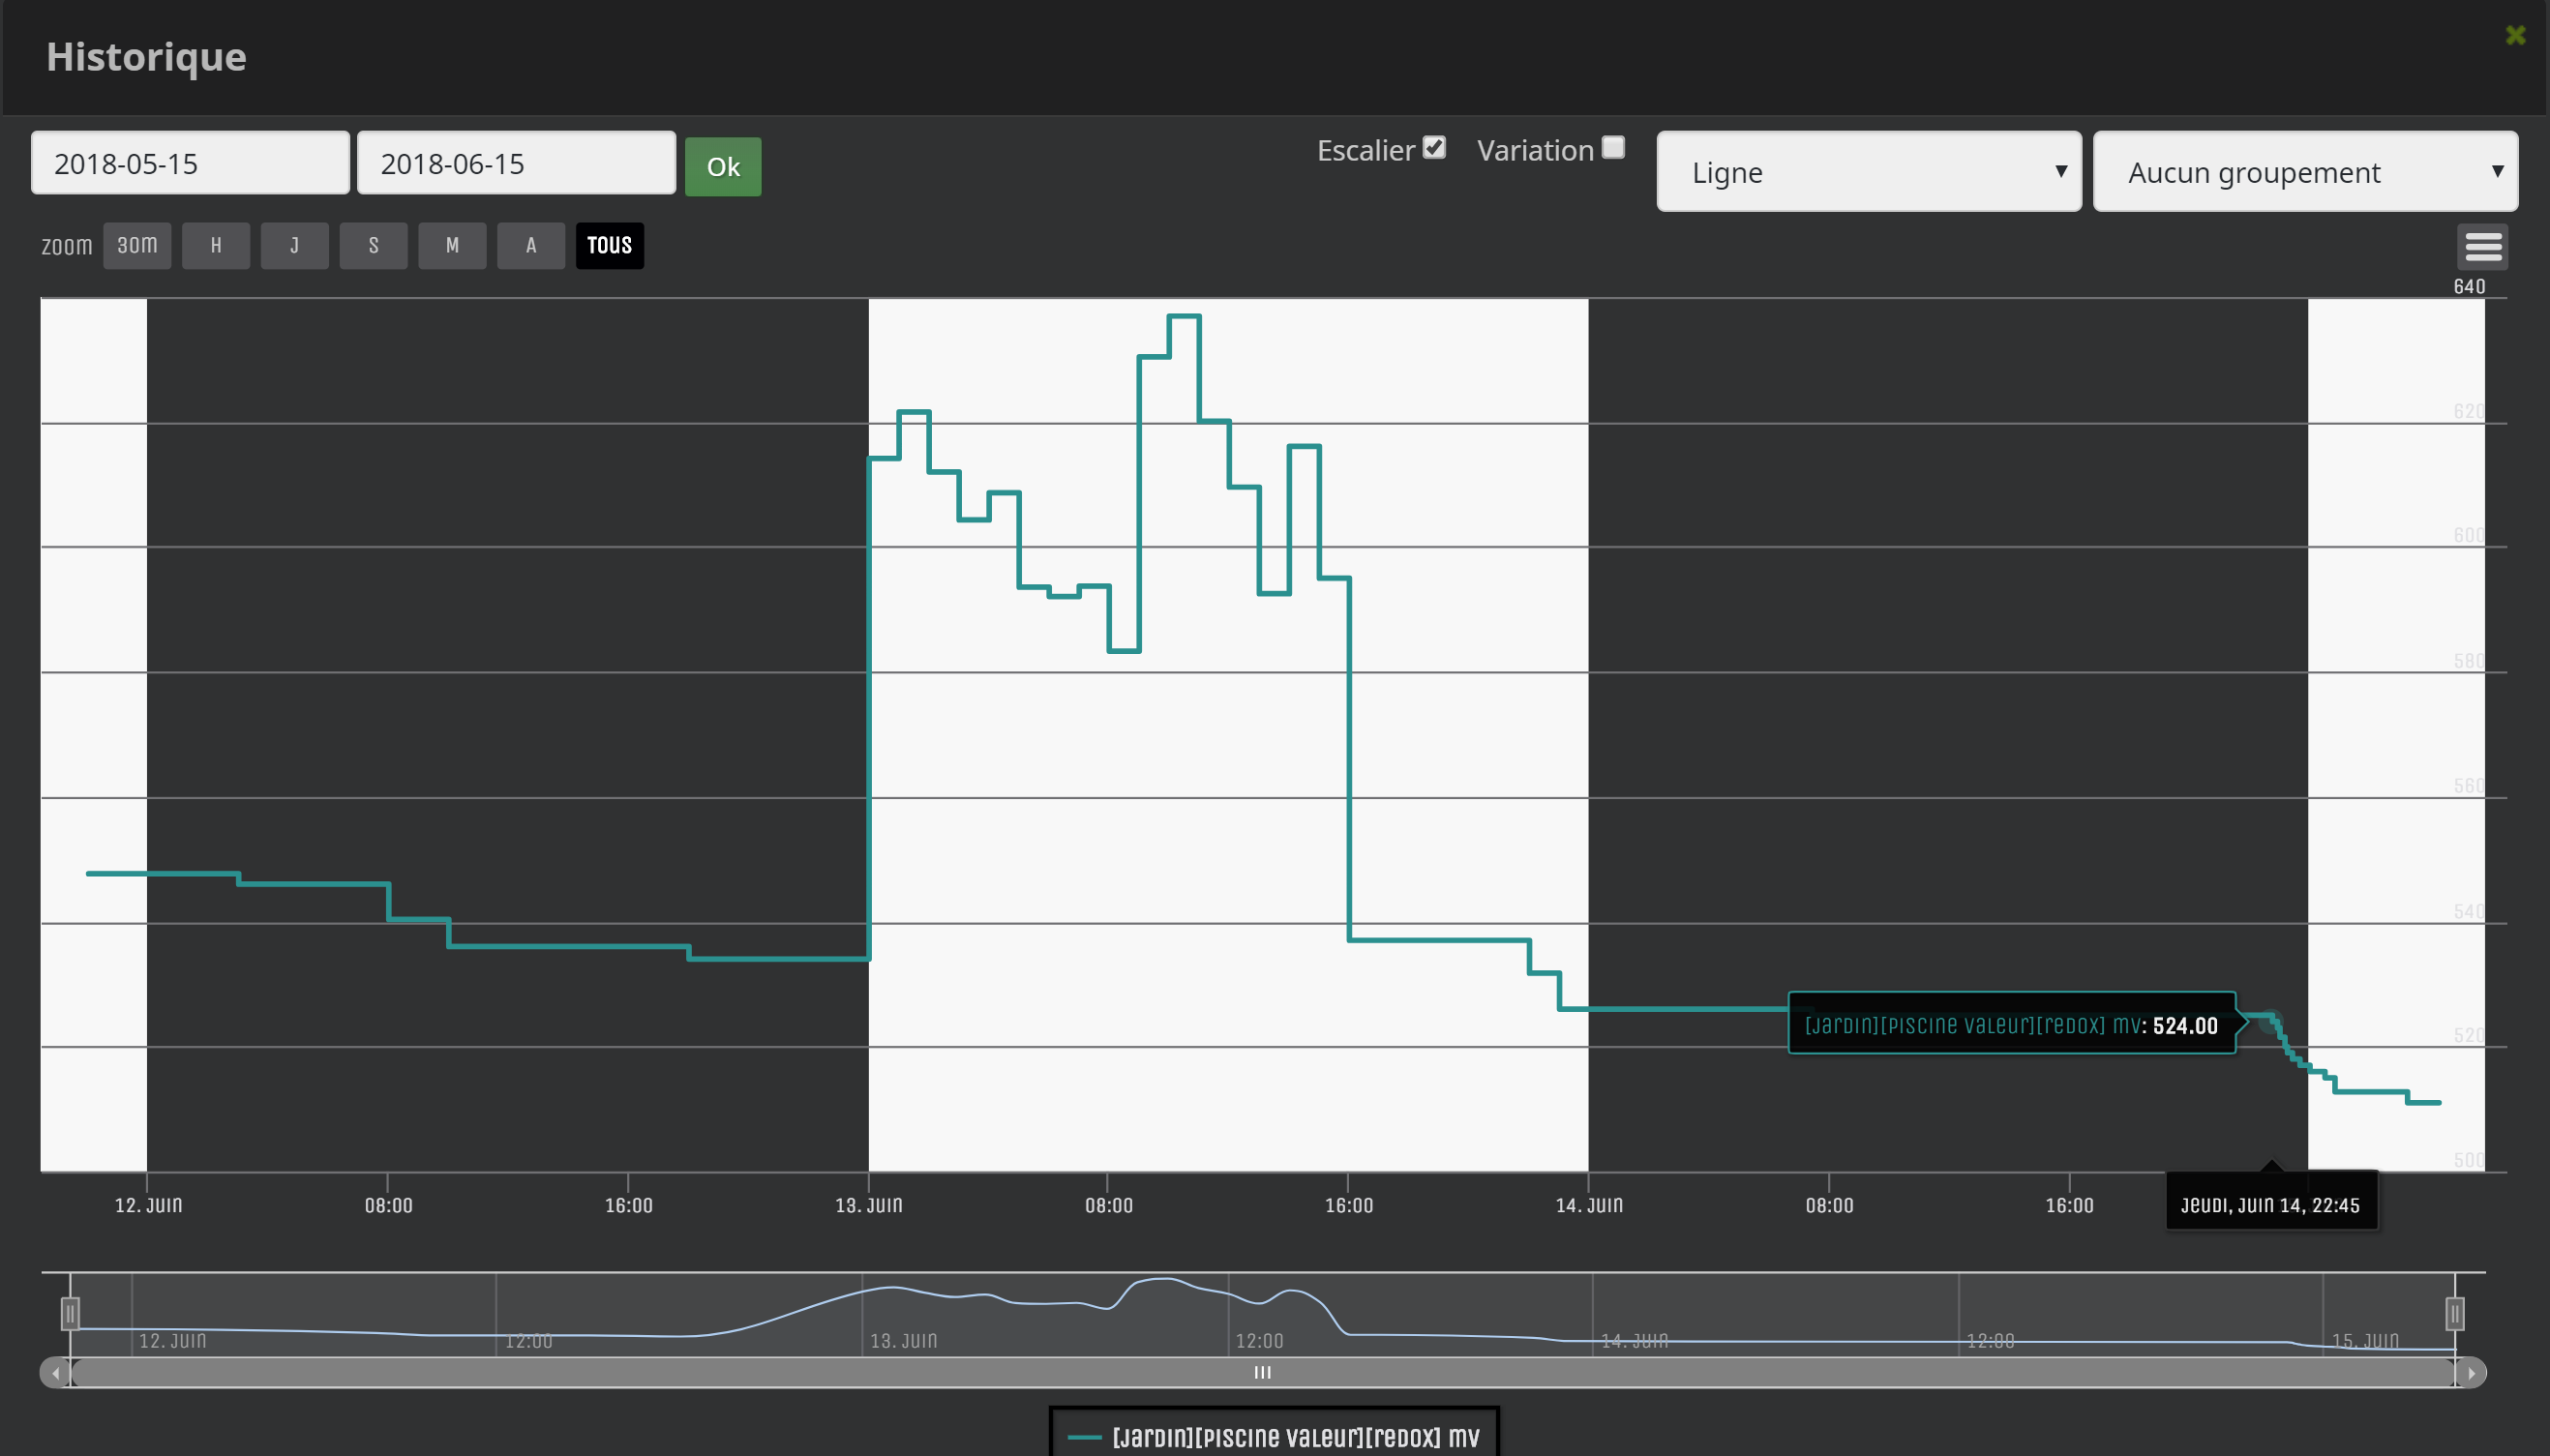
Task: Click the 14. Juin x-axis label
Action: [1589, 1205]
